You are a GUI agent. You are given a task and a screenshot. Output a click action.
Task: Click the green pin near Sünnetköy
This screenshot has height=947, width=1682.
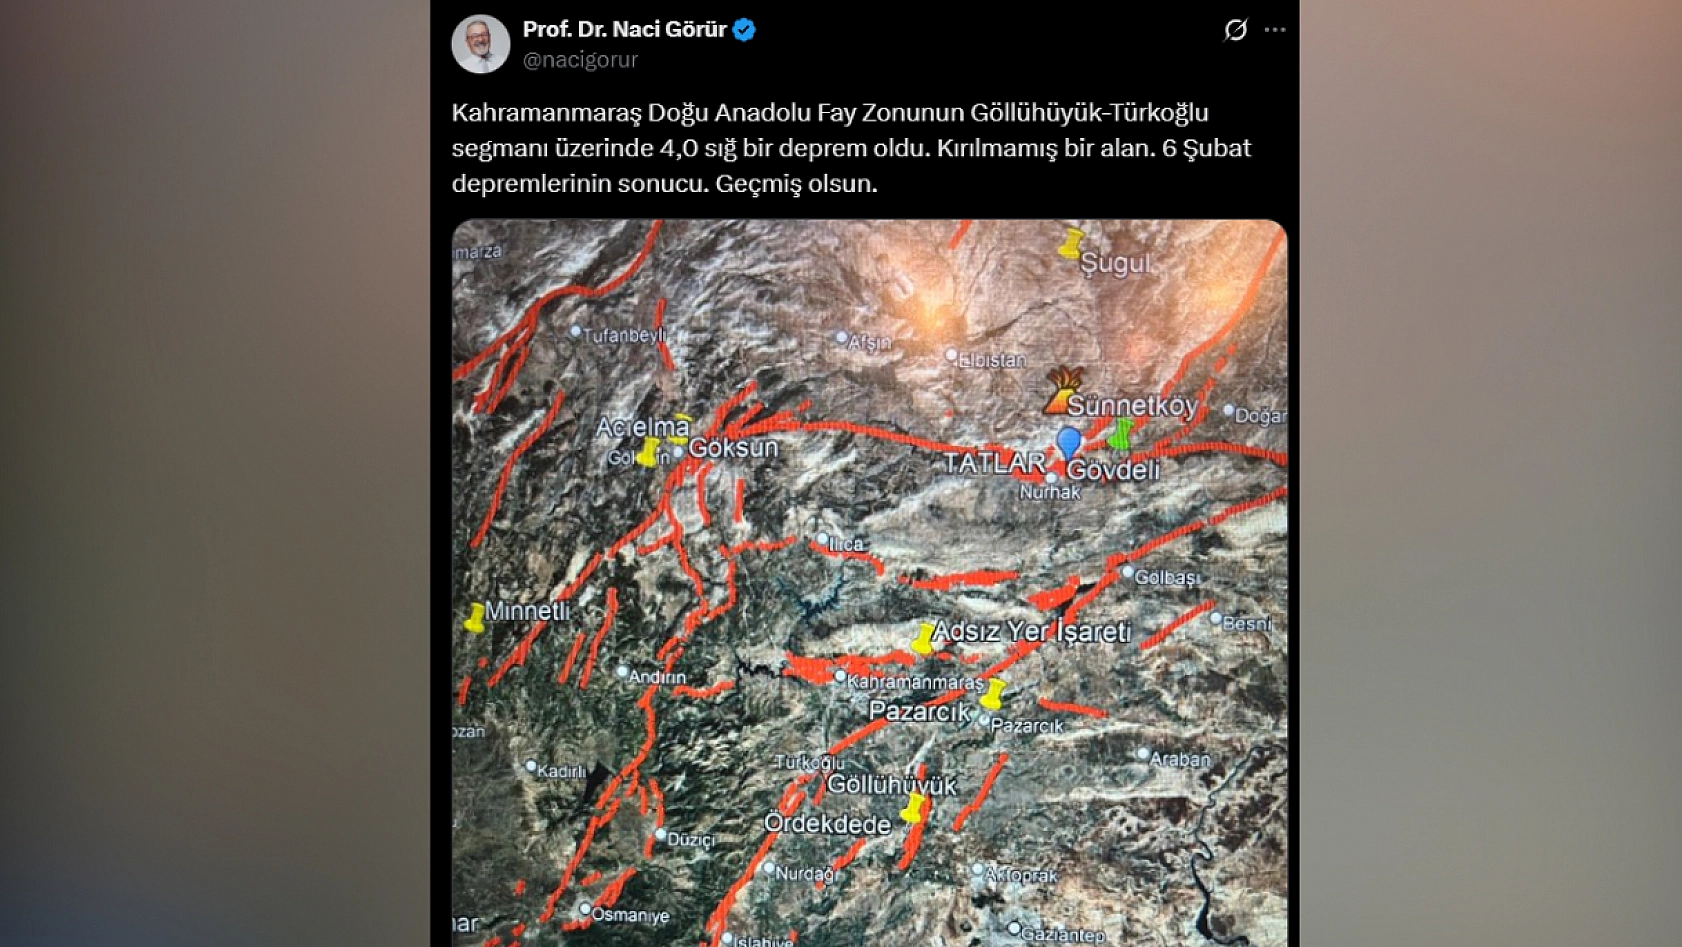[1121, 434]
